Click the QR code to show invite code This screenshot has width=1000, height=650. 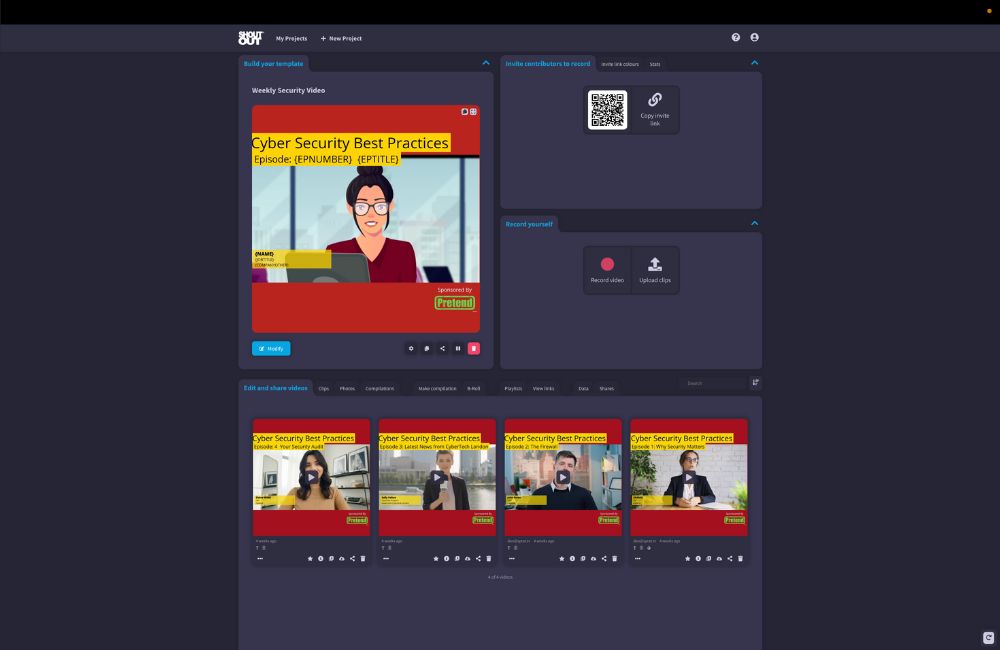tap(607, 108)
